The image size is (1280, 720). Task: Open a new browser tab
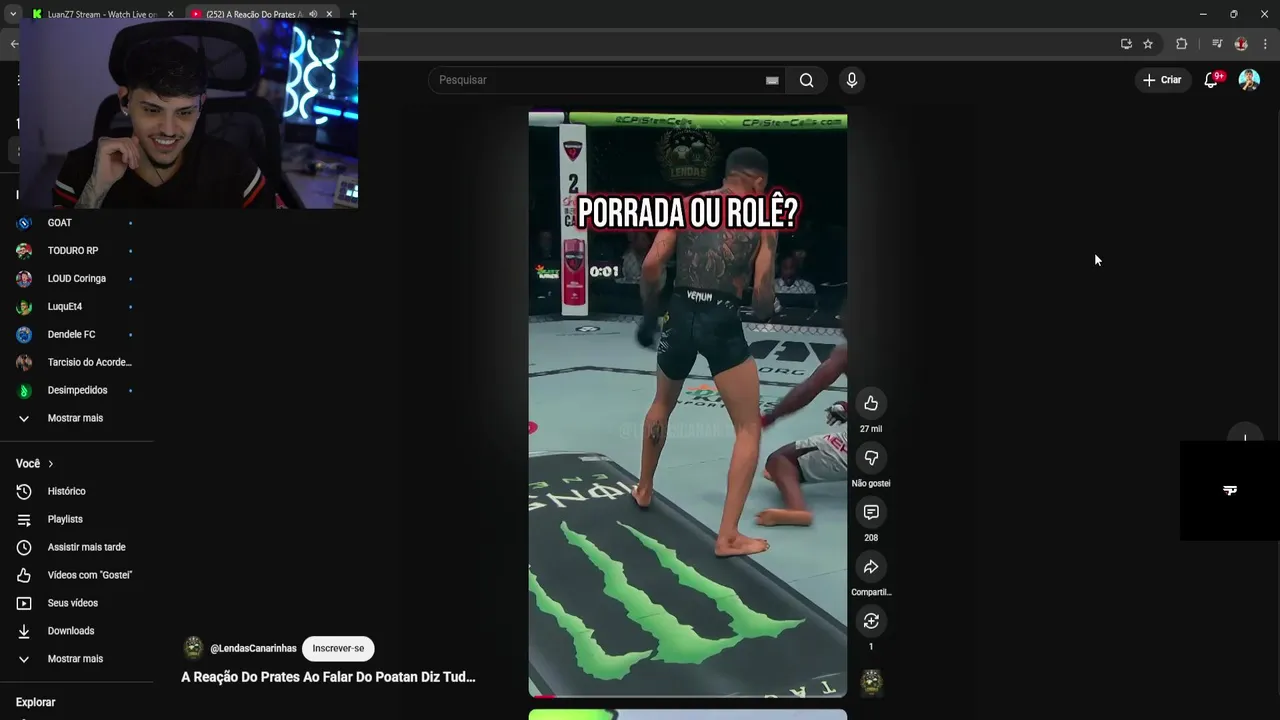pyautogui.click(x=353, y=14)
